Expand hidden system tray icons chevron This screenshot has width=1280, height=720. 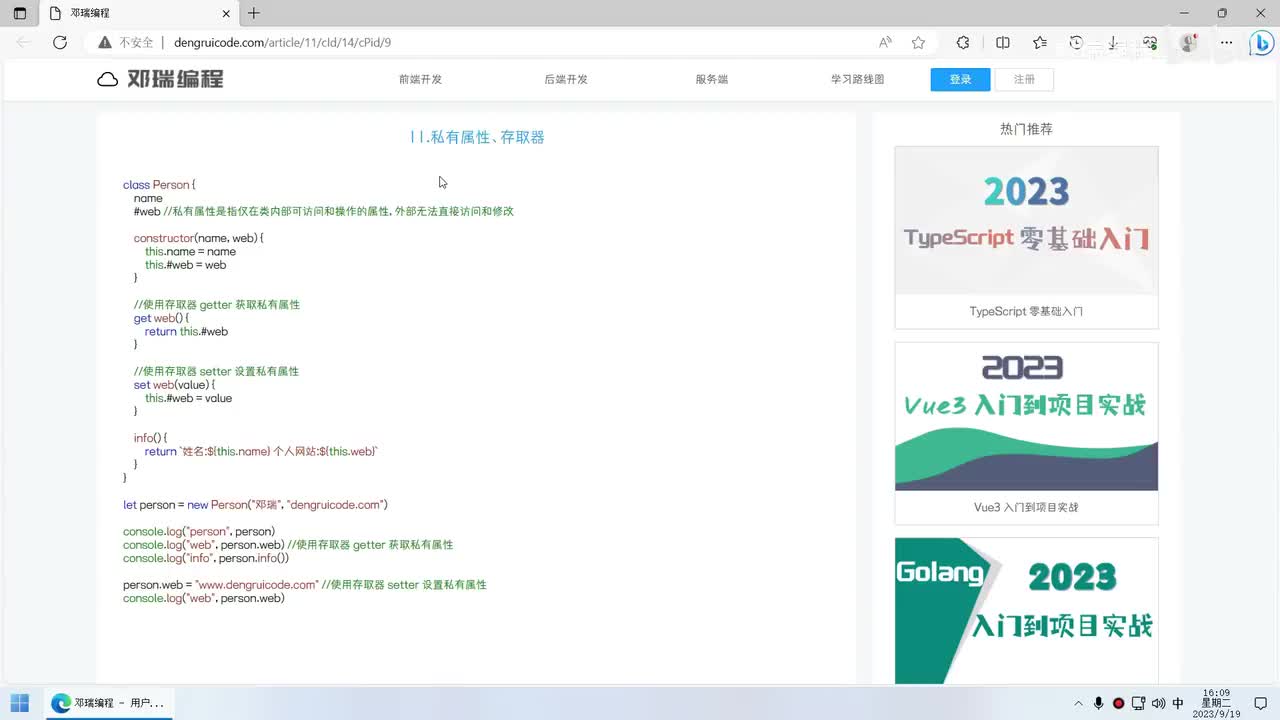point(1078,703)
